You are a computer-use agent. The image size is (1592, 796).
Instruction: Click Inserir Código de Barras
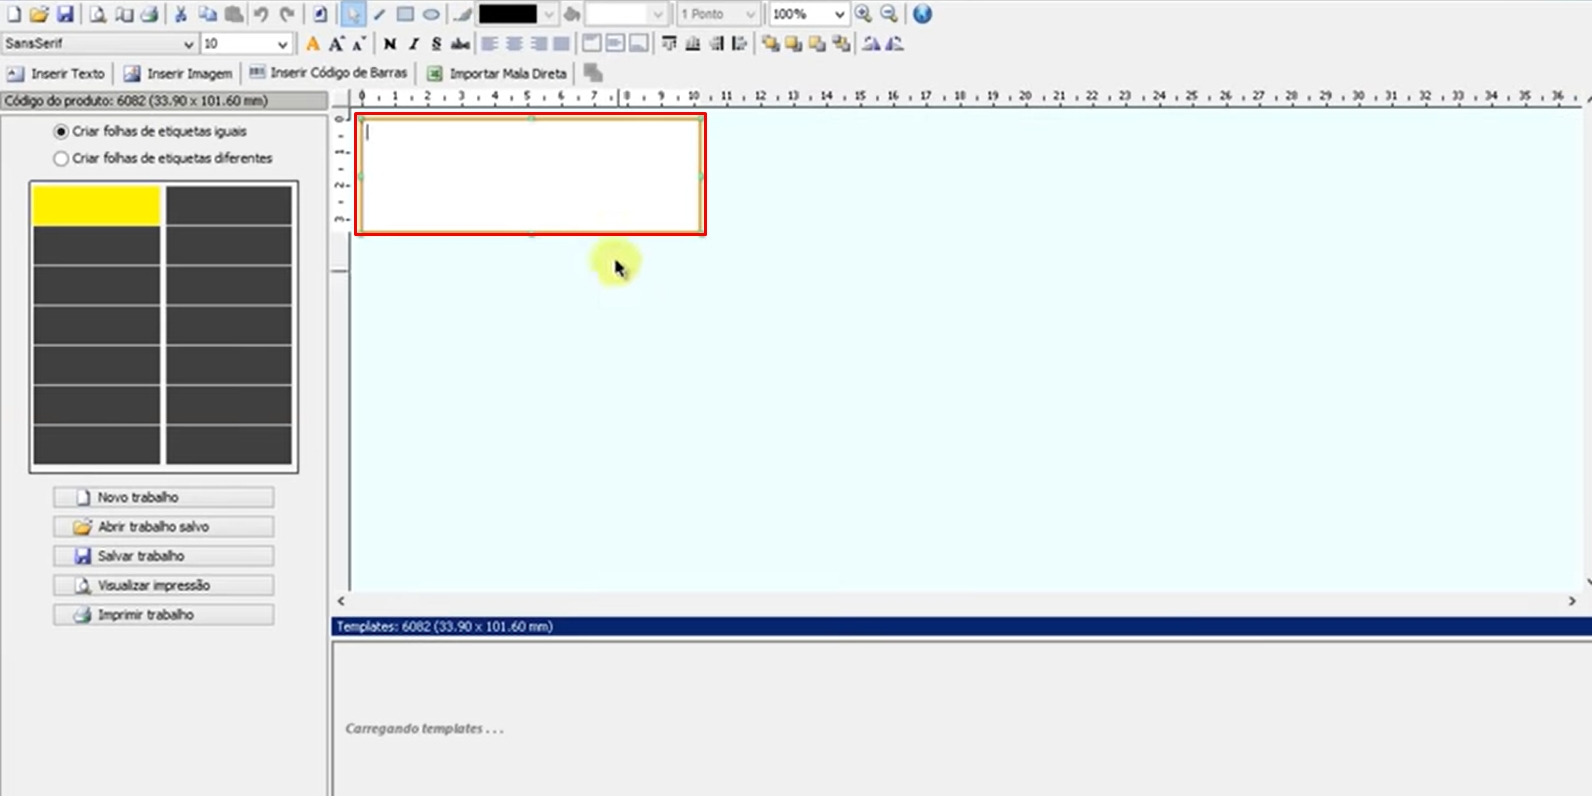point(328,73)
